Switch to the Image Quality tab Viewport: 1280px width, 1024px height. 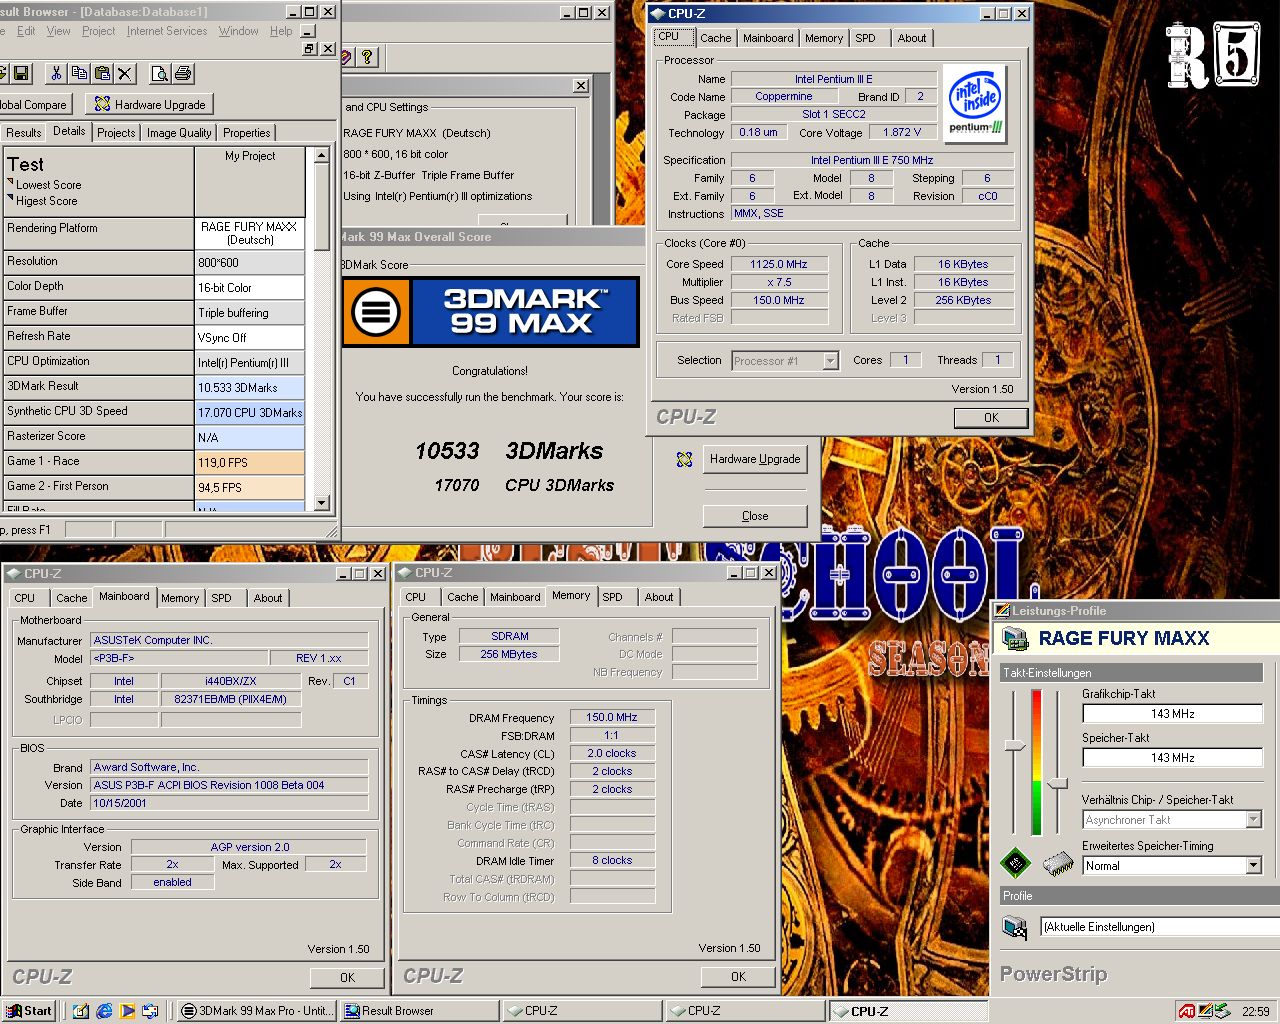click(x=179, y=132)
